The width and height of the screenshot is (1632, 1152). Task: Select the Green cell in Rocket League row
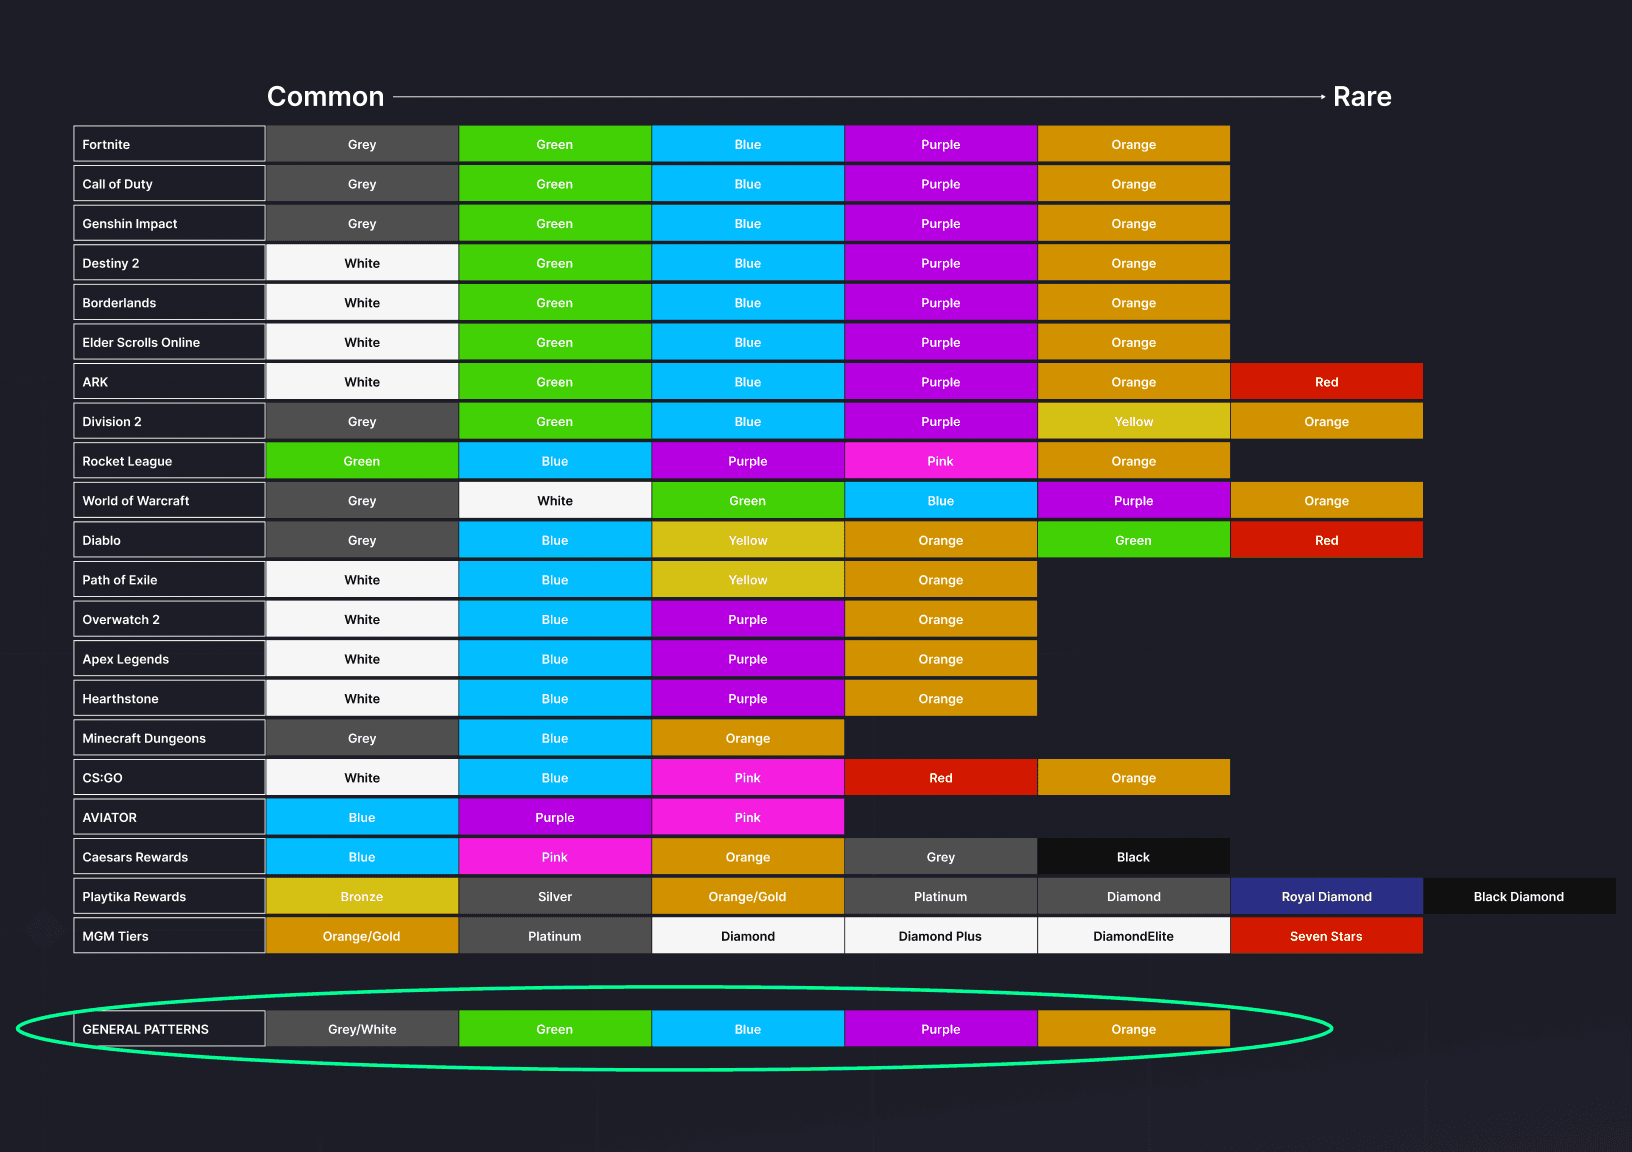pyautogui.click(x=362, y=461)
